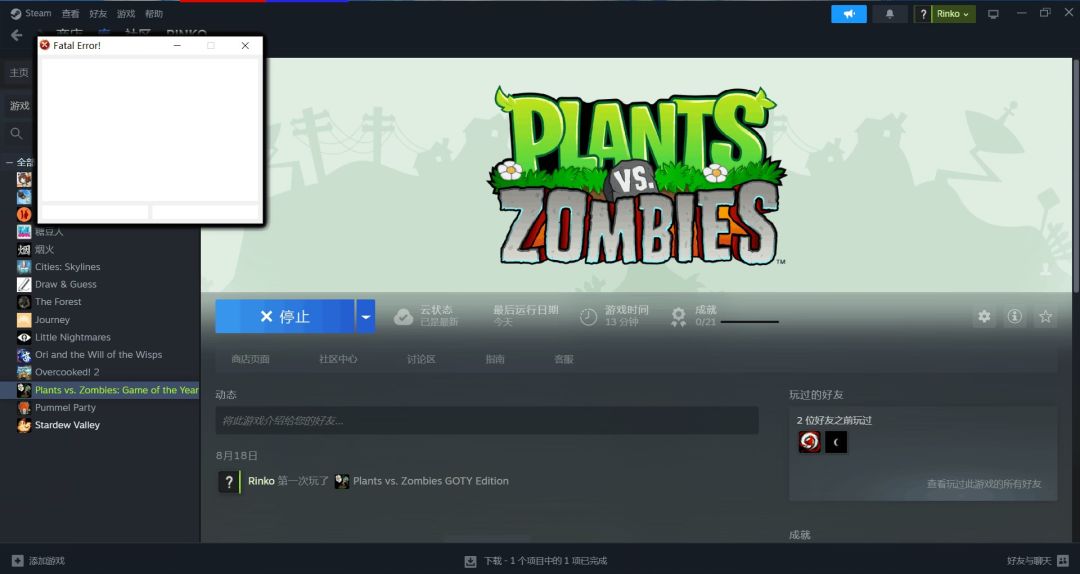Expand the dropdown arrow beside 停止

coord(366,316)
